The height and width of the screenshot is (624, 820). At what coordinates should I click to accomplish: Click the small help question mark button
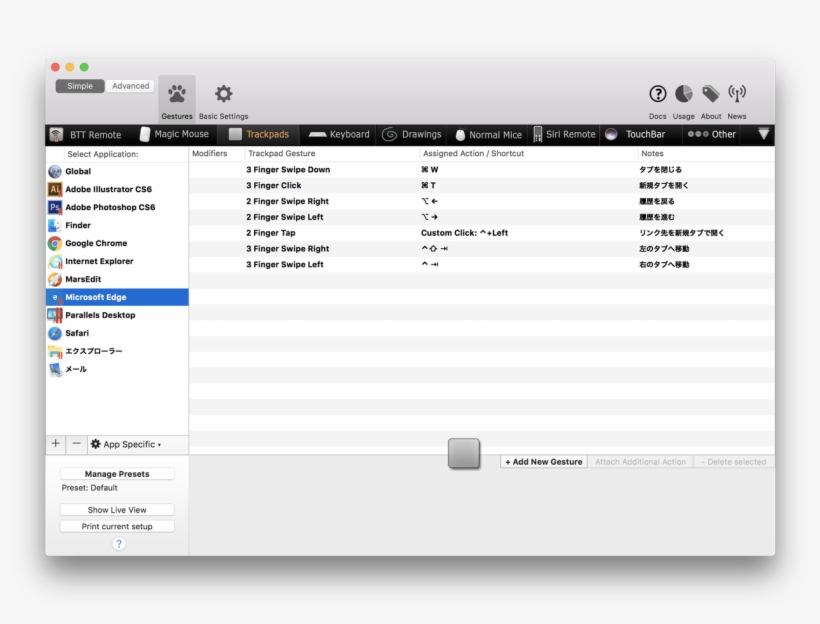119,544
